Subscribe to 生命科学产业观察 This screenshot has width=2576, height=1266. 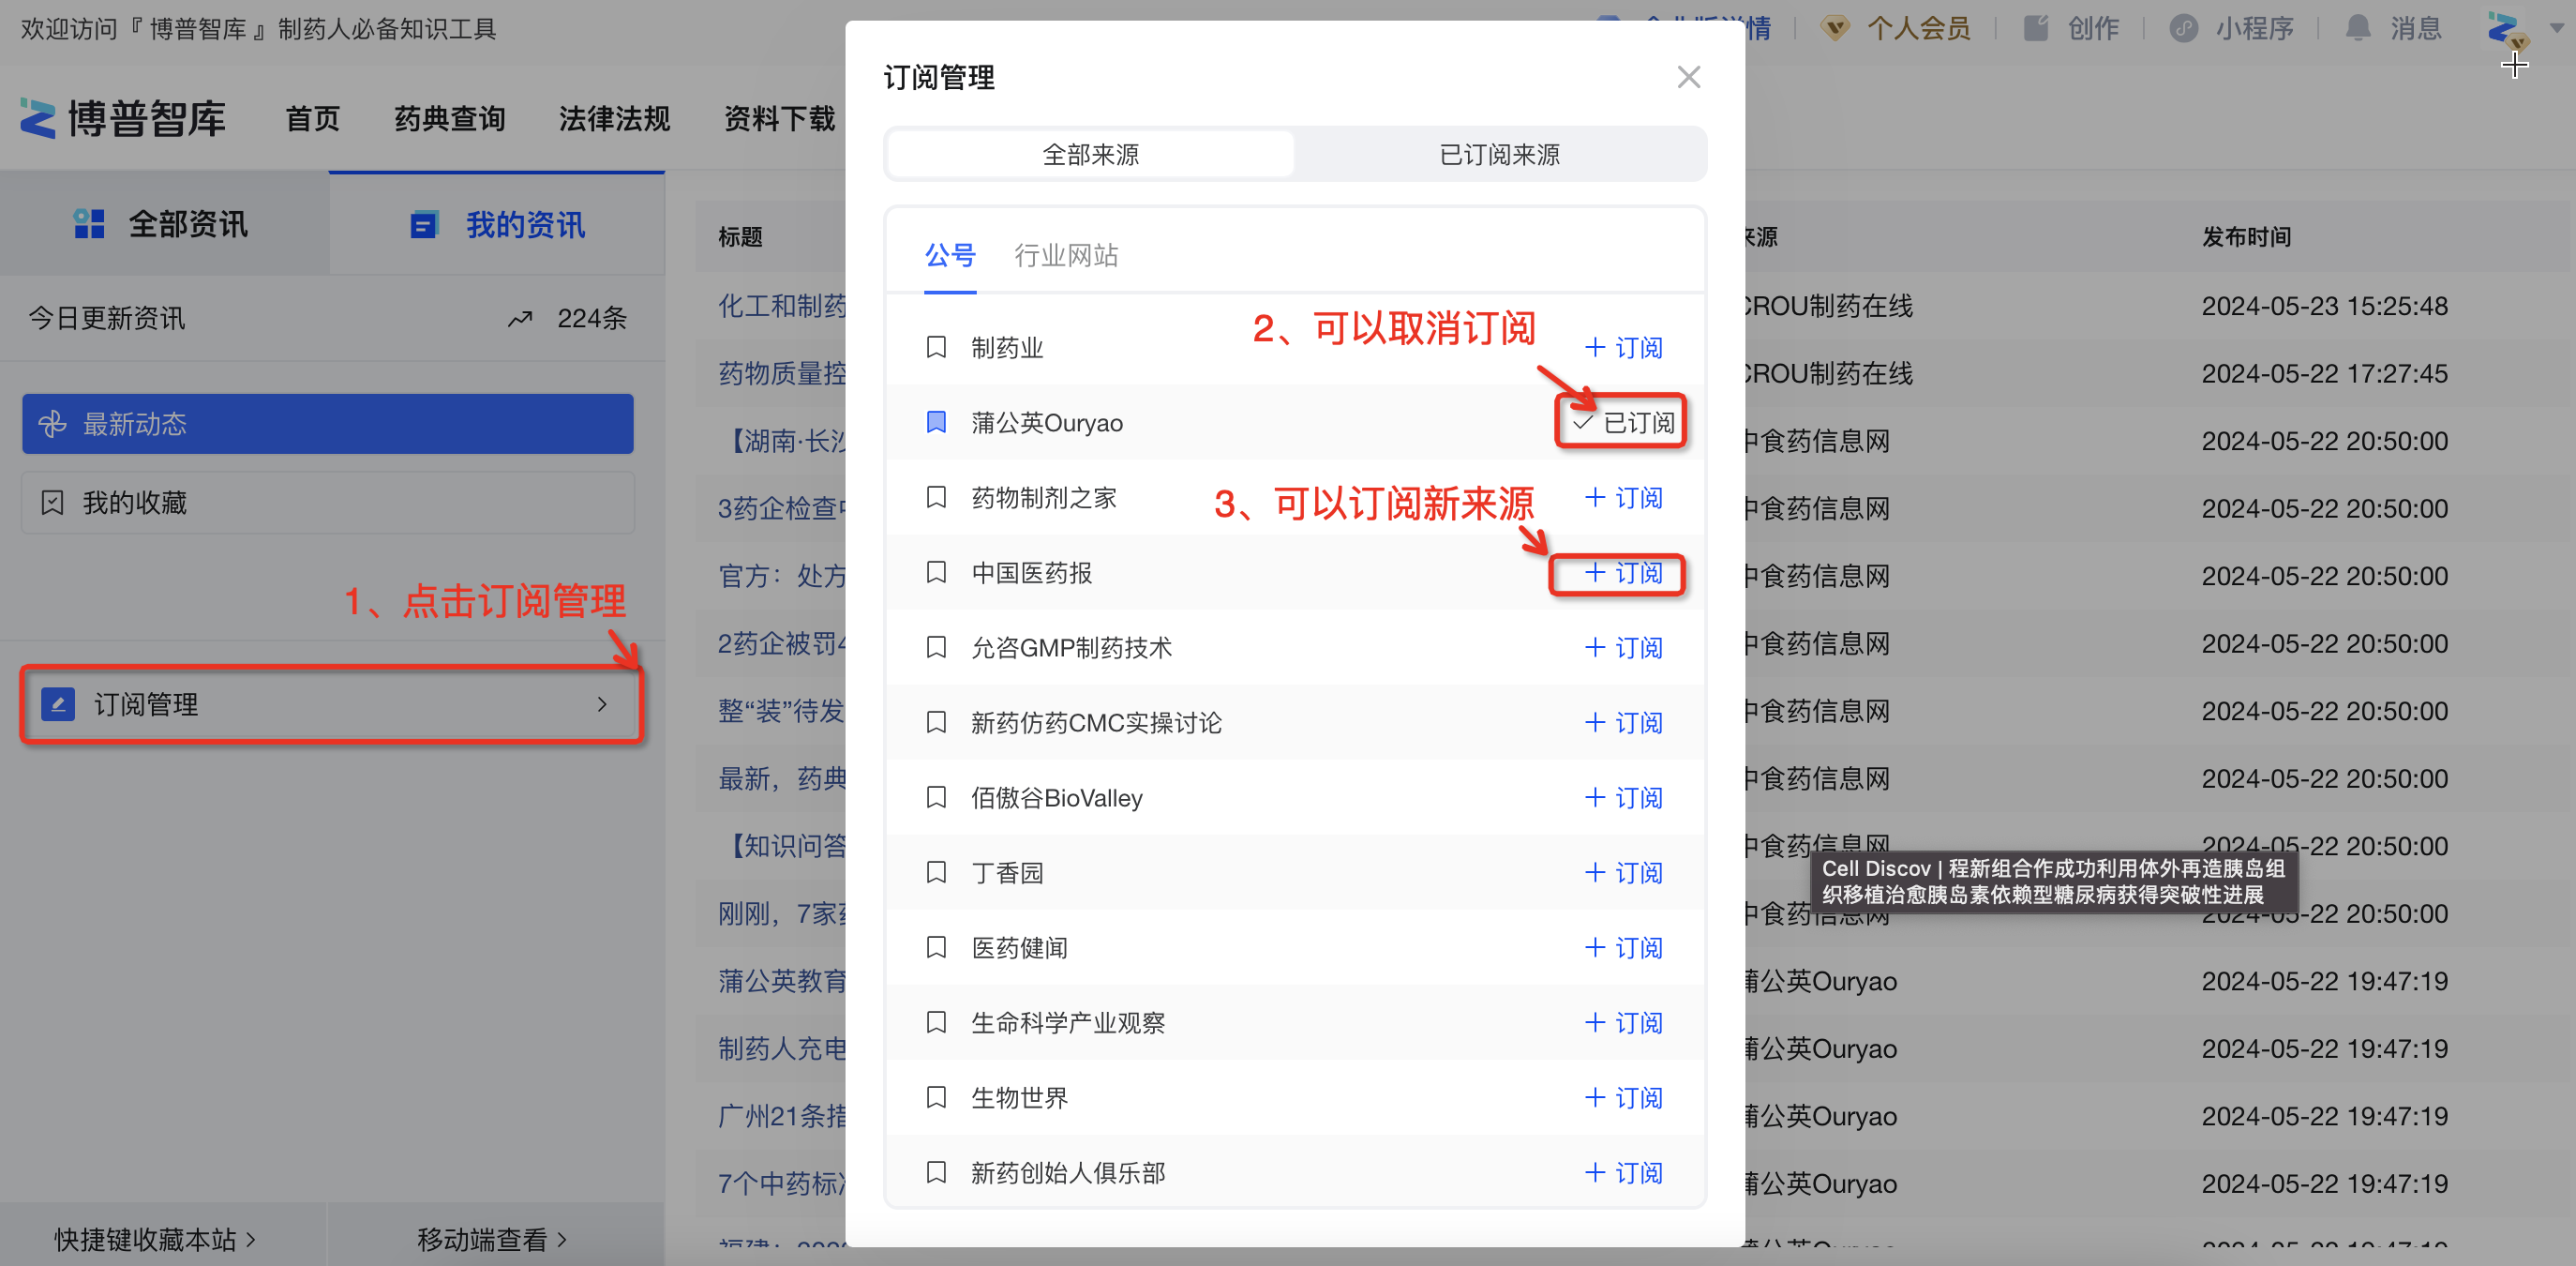click(1624, 1022)
